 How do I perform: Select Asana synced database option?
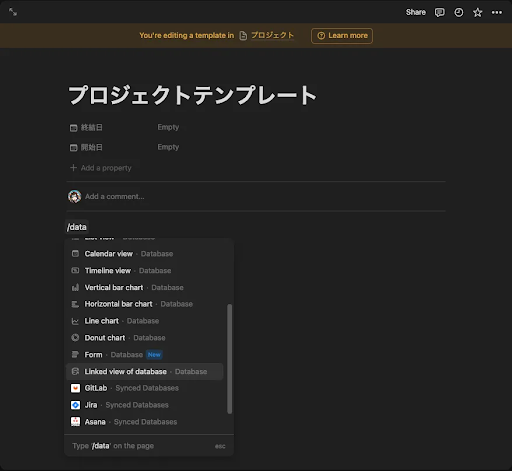145,422
